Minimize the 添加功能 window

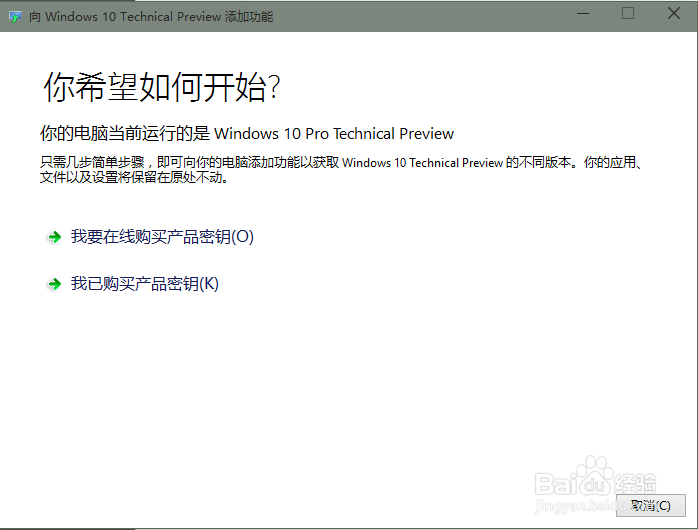(583, 14)
